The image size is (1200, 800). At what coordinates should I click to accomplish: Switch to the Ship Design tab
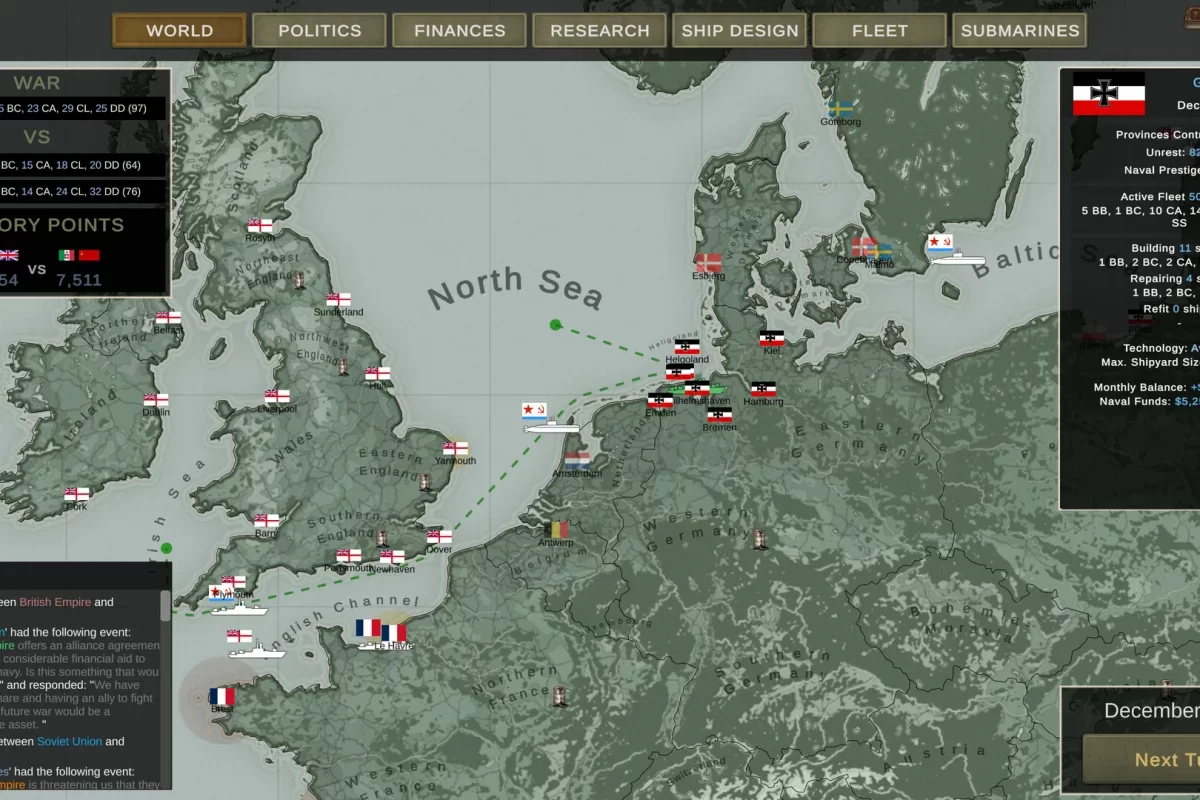(x=740, y=30)
